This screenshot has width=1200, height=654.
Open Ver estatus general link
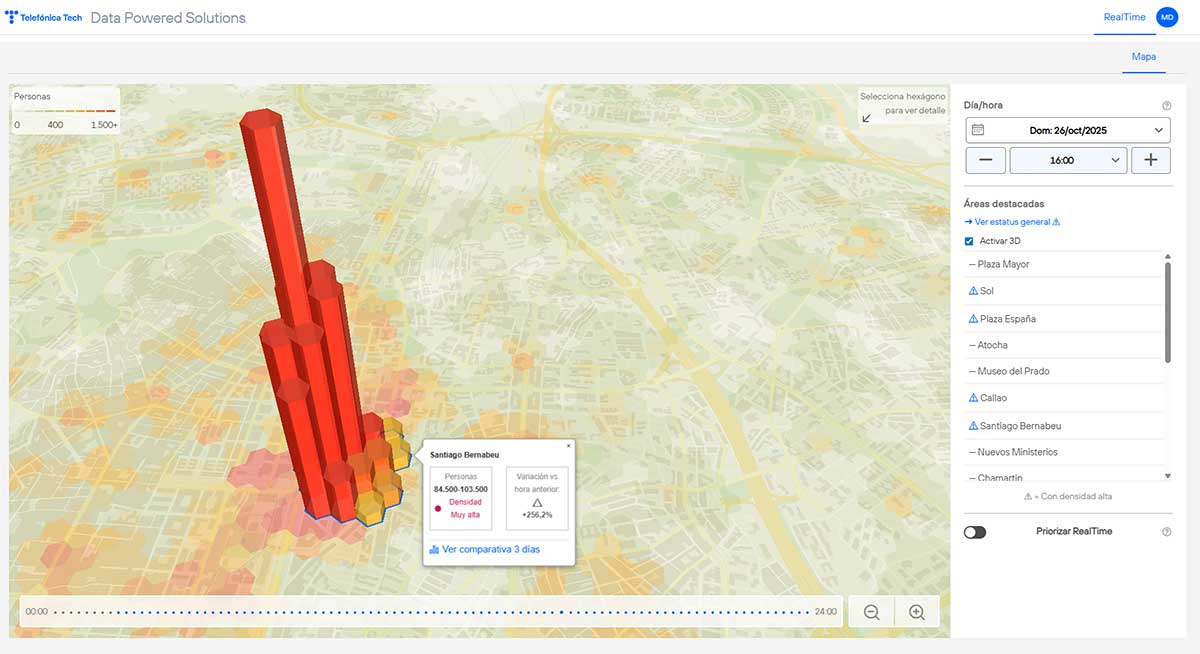tap(1011, 222)
